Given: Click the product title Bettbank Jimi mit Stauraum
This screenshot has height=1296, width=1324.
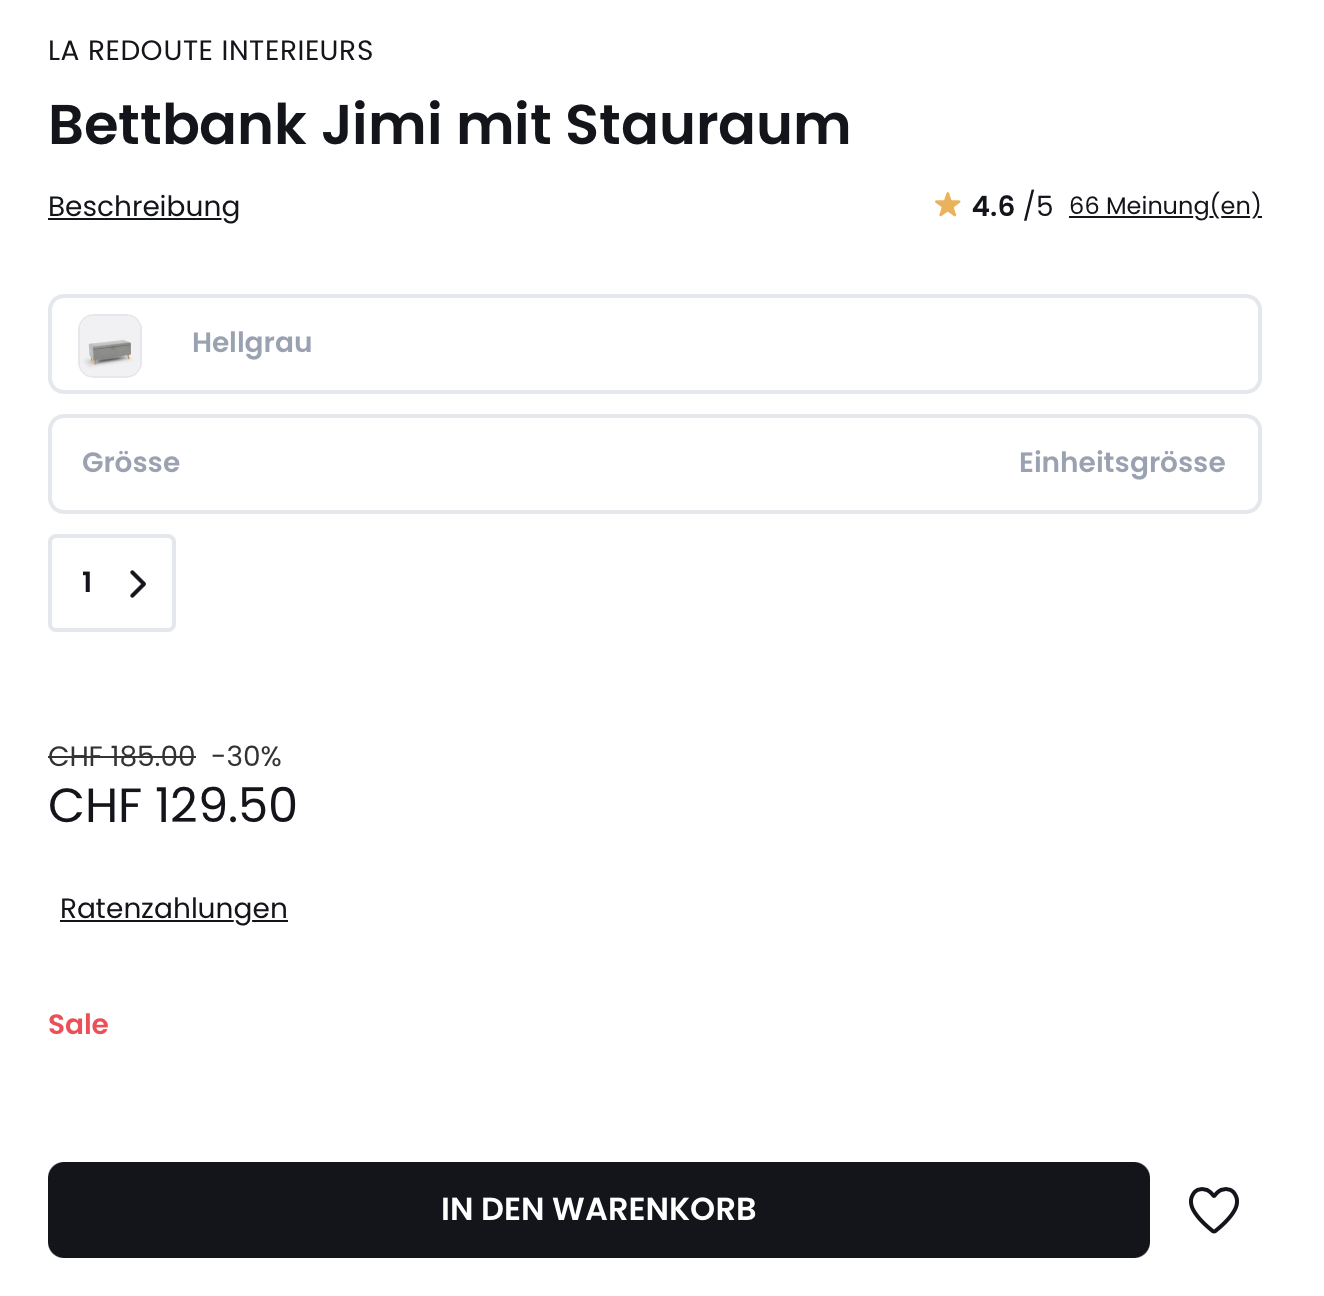Looking at the screenshot, I should [449, 125].
